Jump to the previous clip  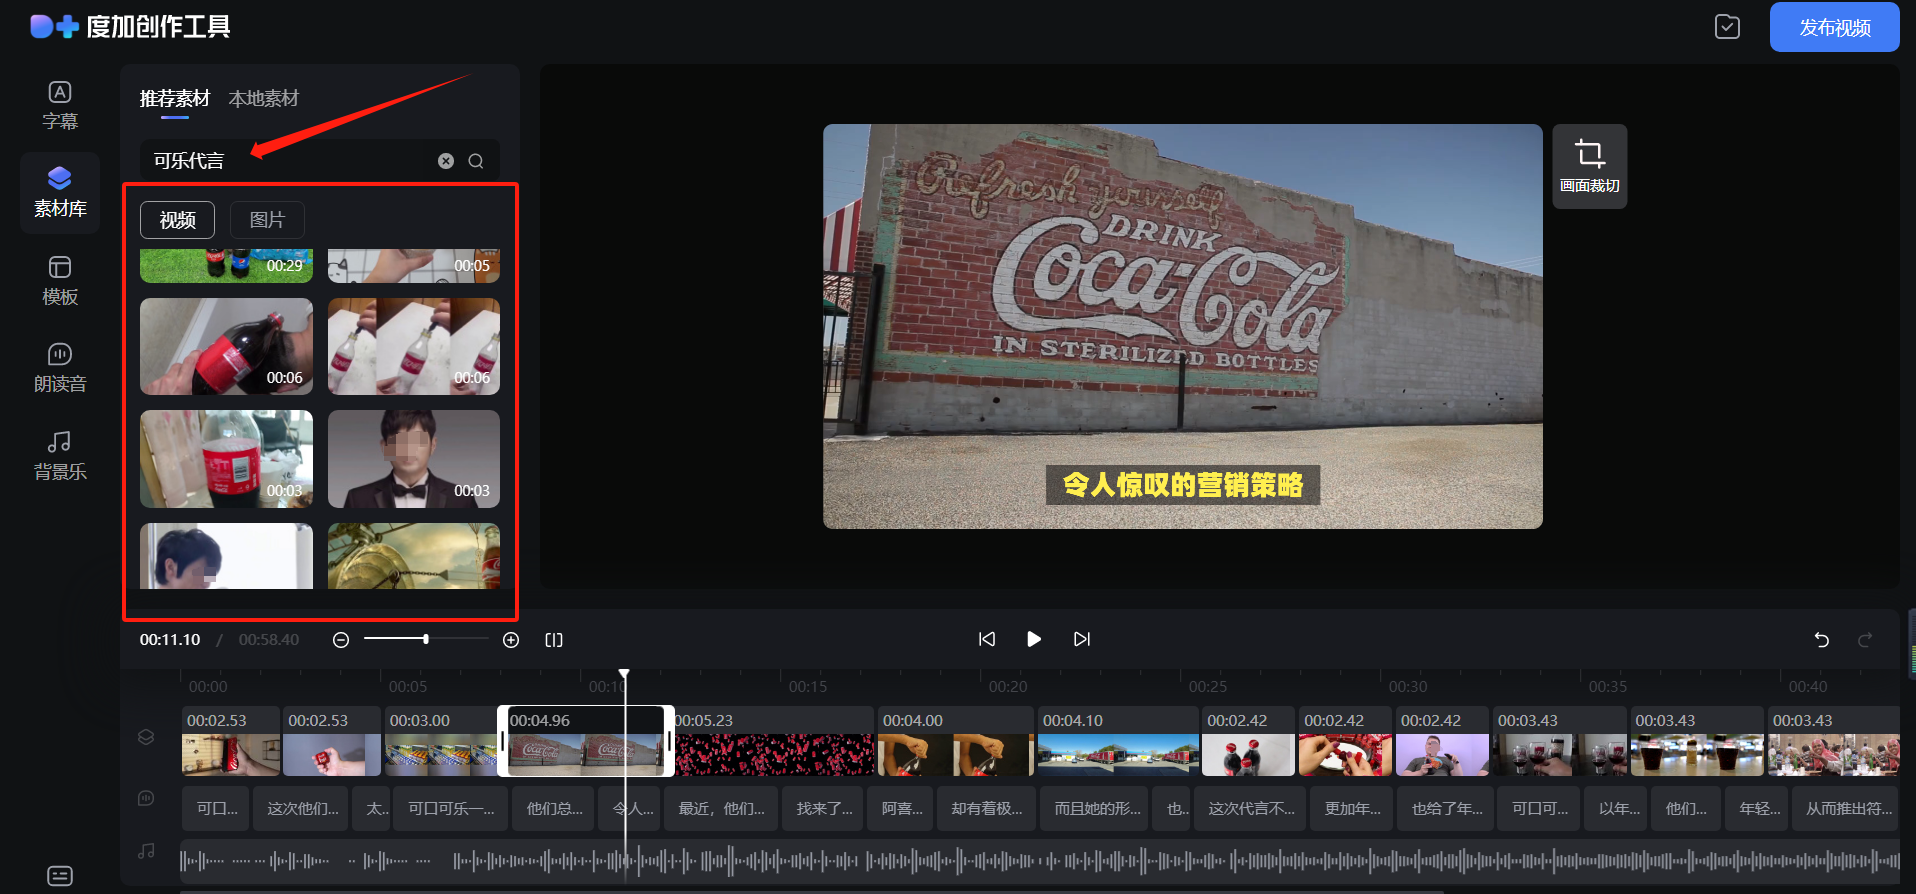coord(987,639)
